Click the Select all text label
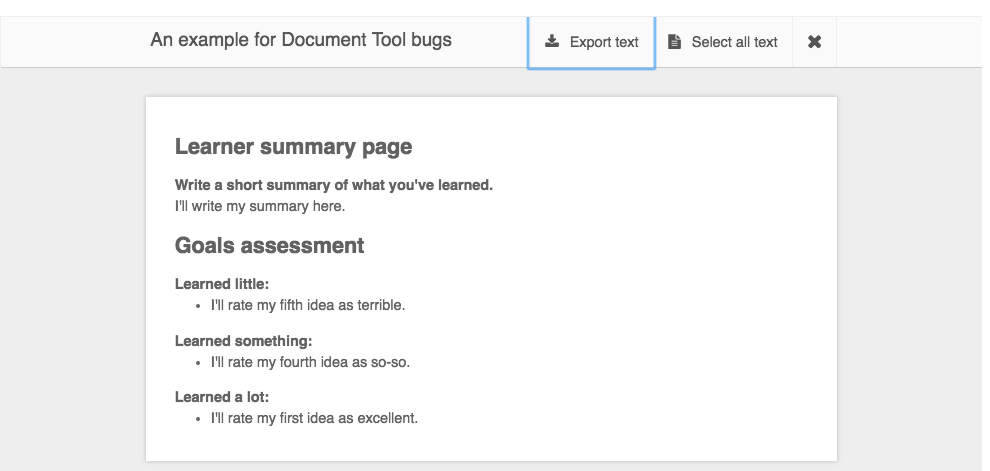Screen dimensions: 990x471 (734, 42)
